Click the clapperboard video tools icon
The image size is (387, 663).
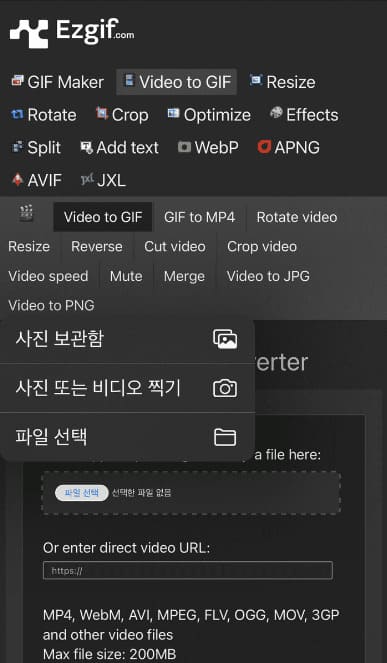pos(26,214)
